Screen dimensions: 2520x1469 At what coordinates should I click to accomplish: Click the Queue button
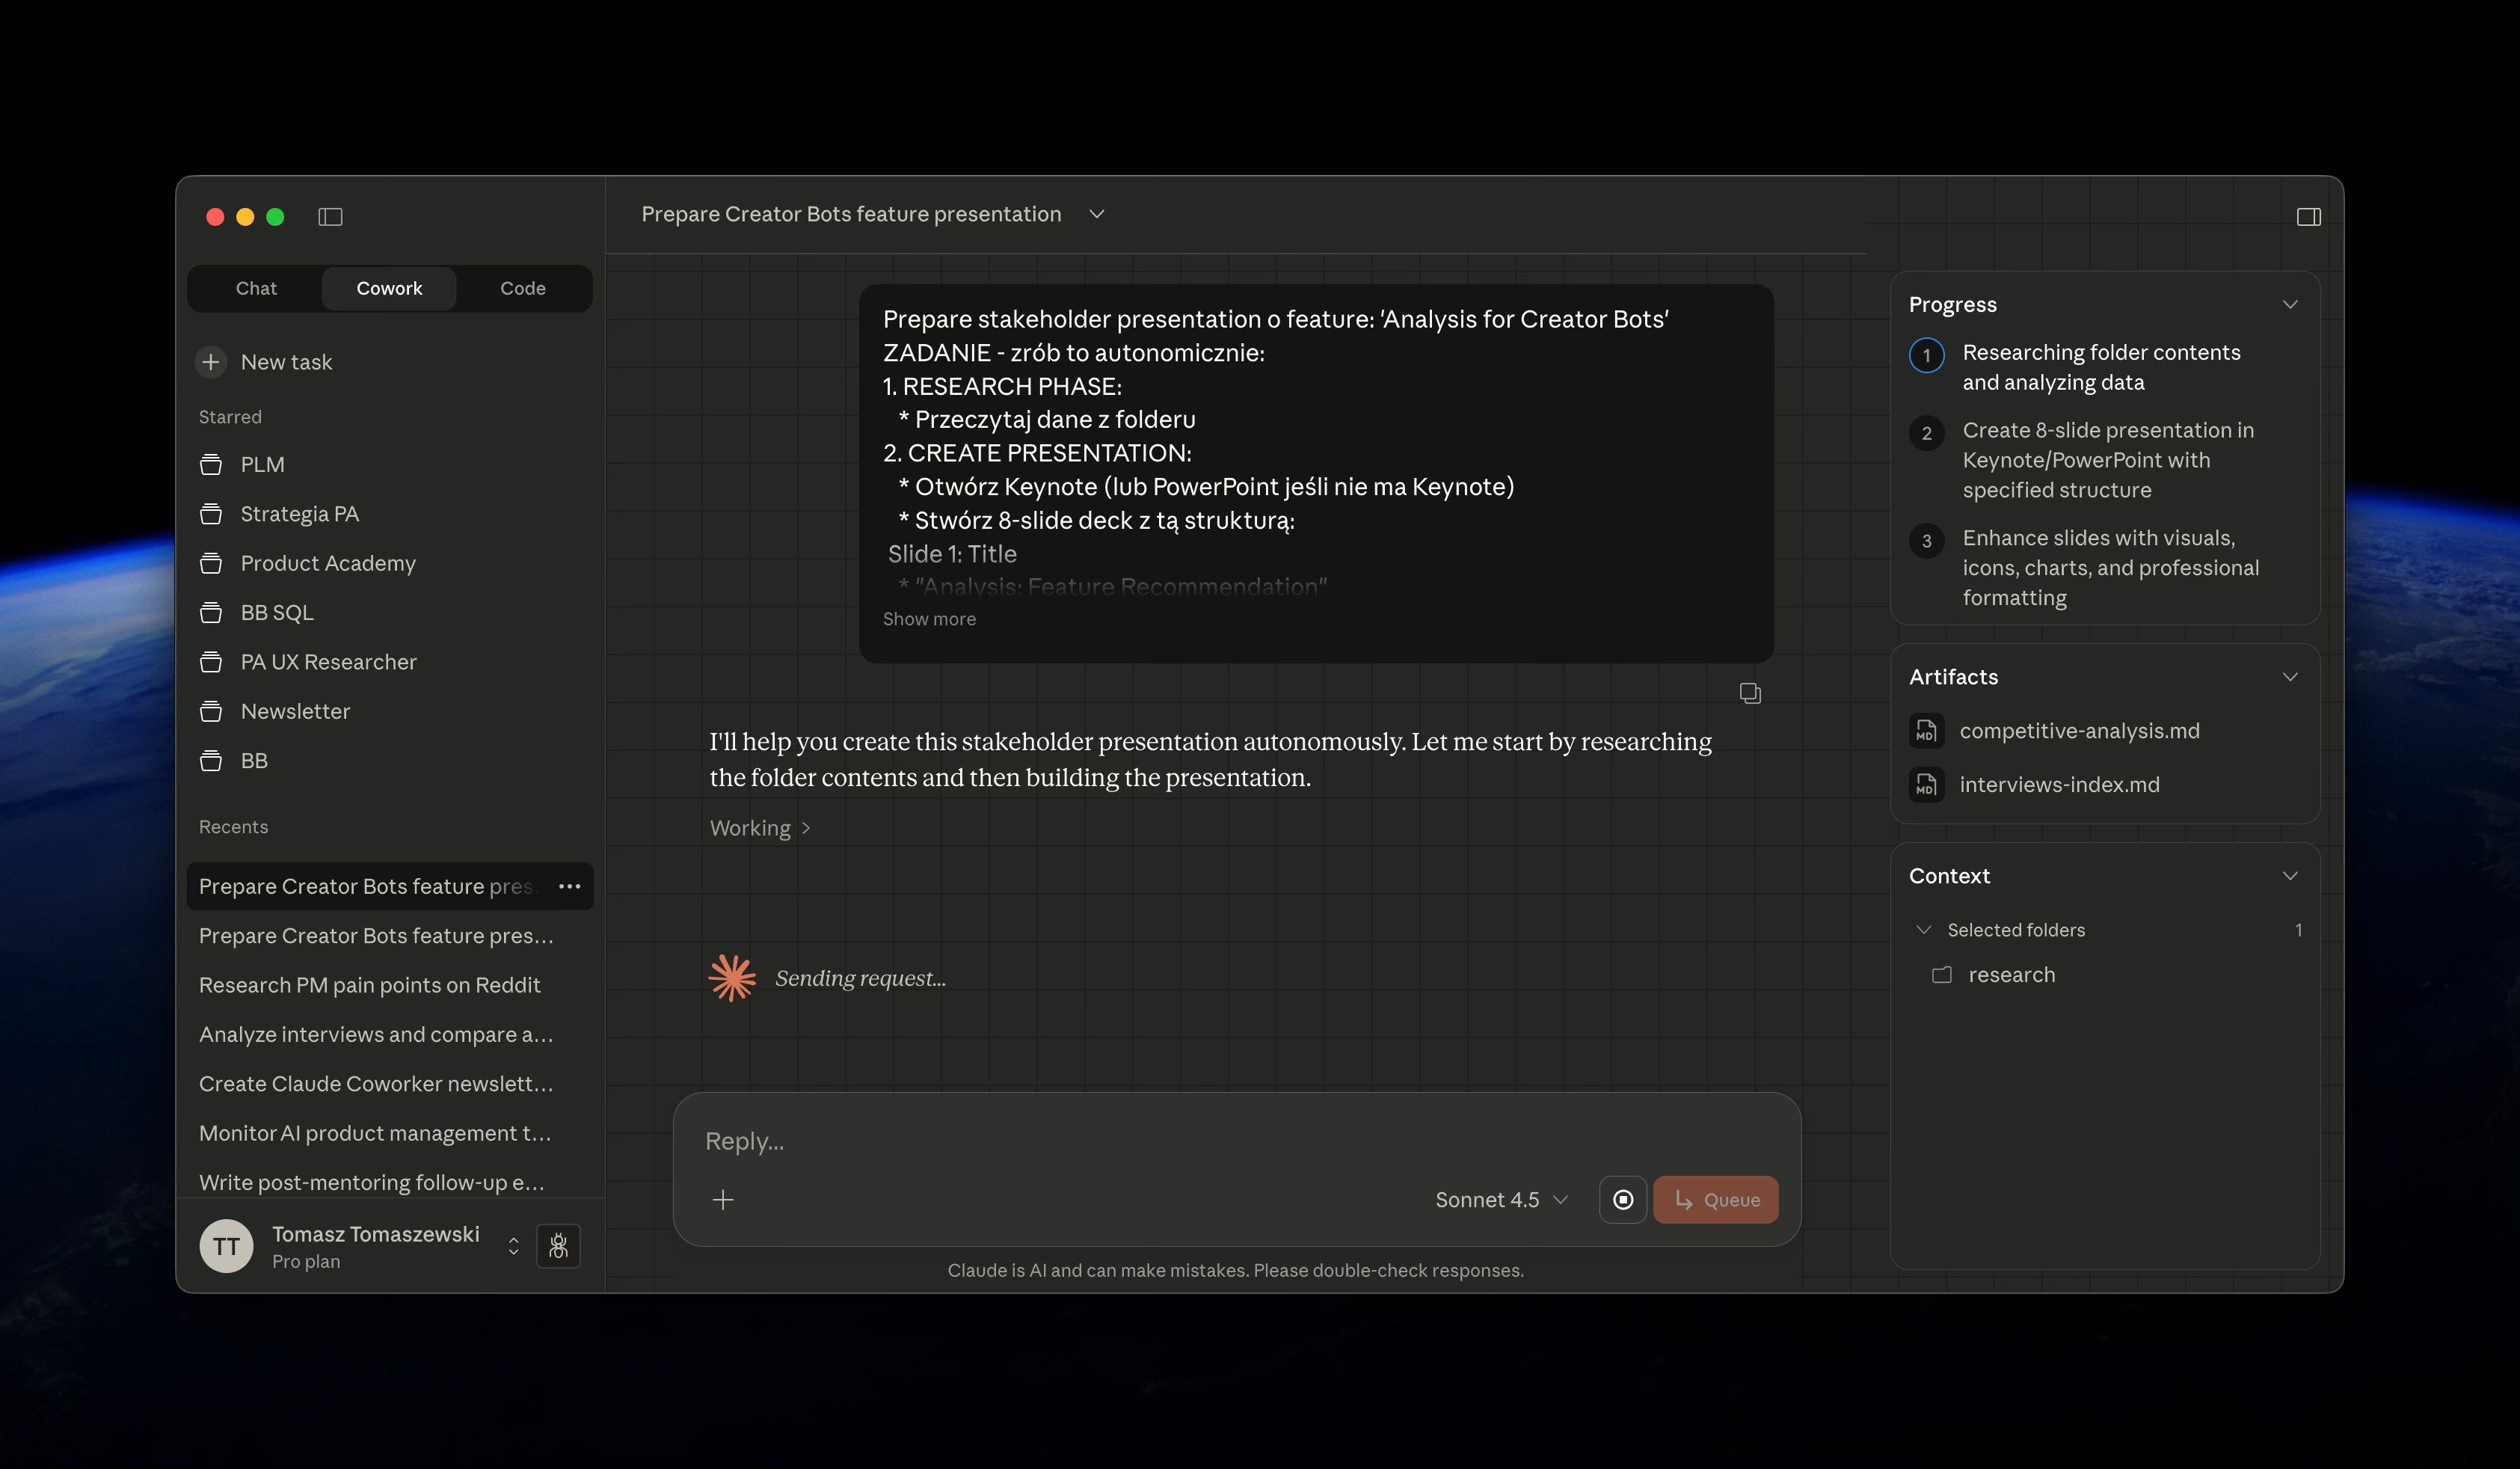(1715, 1199)
